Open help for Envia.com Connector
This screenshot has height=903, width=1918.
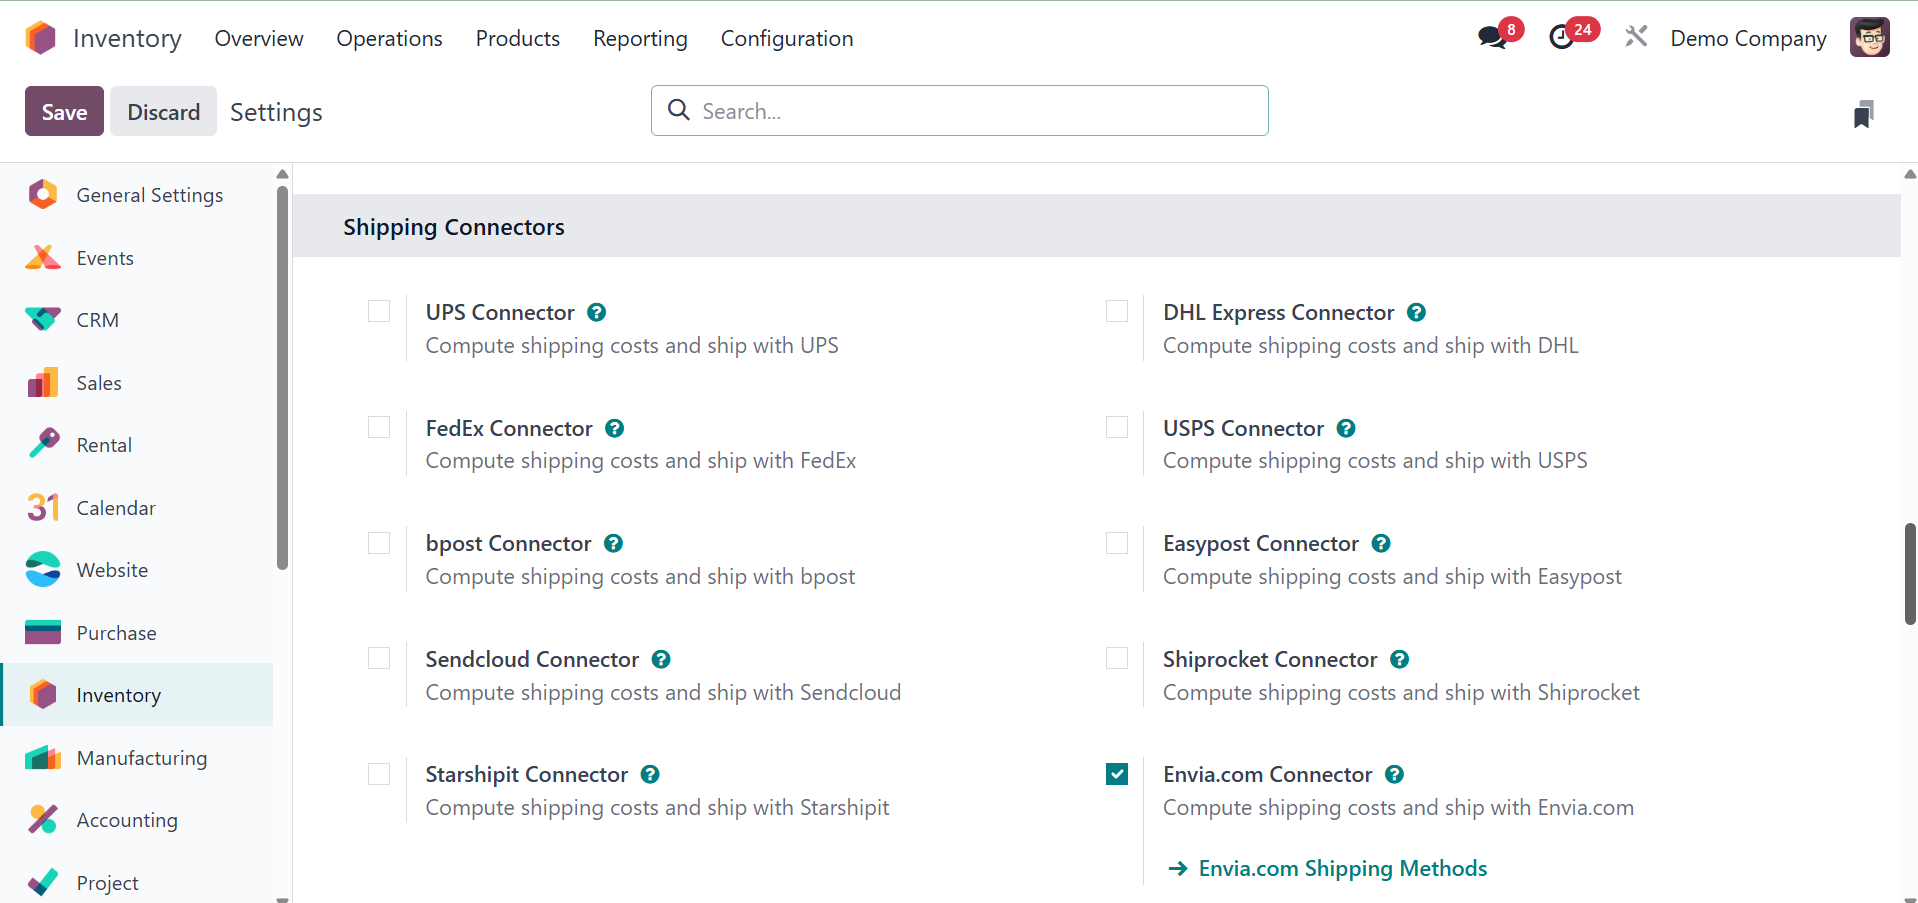click(1395, 774)
